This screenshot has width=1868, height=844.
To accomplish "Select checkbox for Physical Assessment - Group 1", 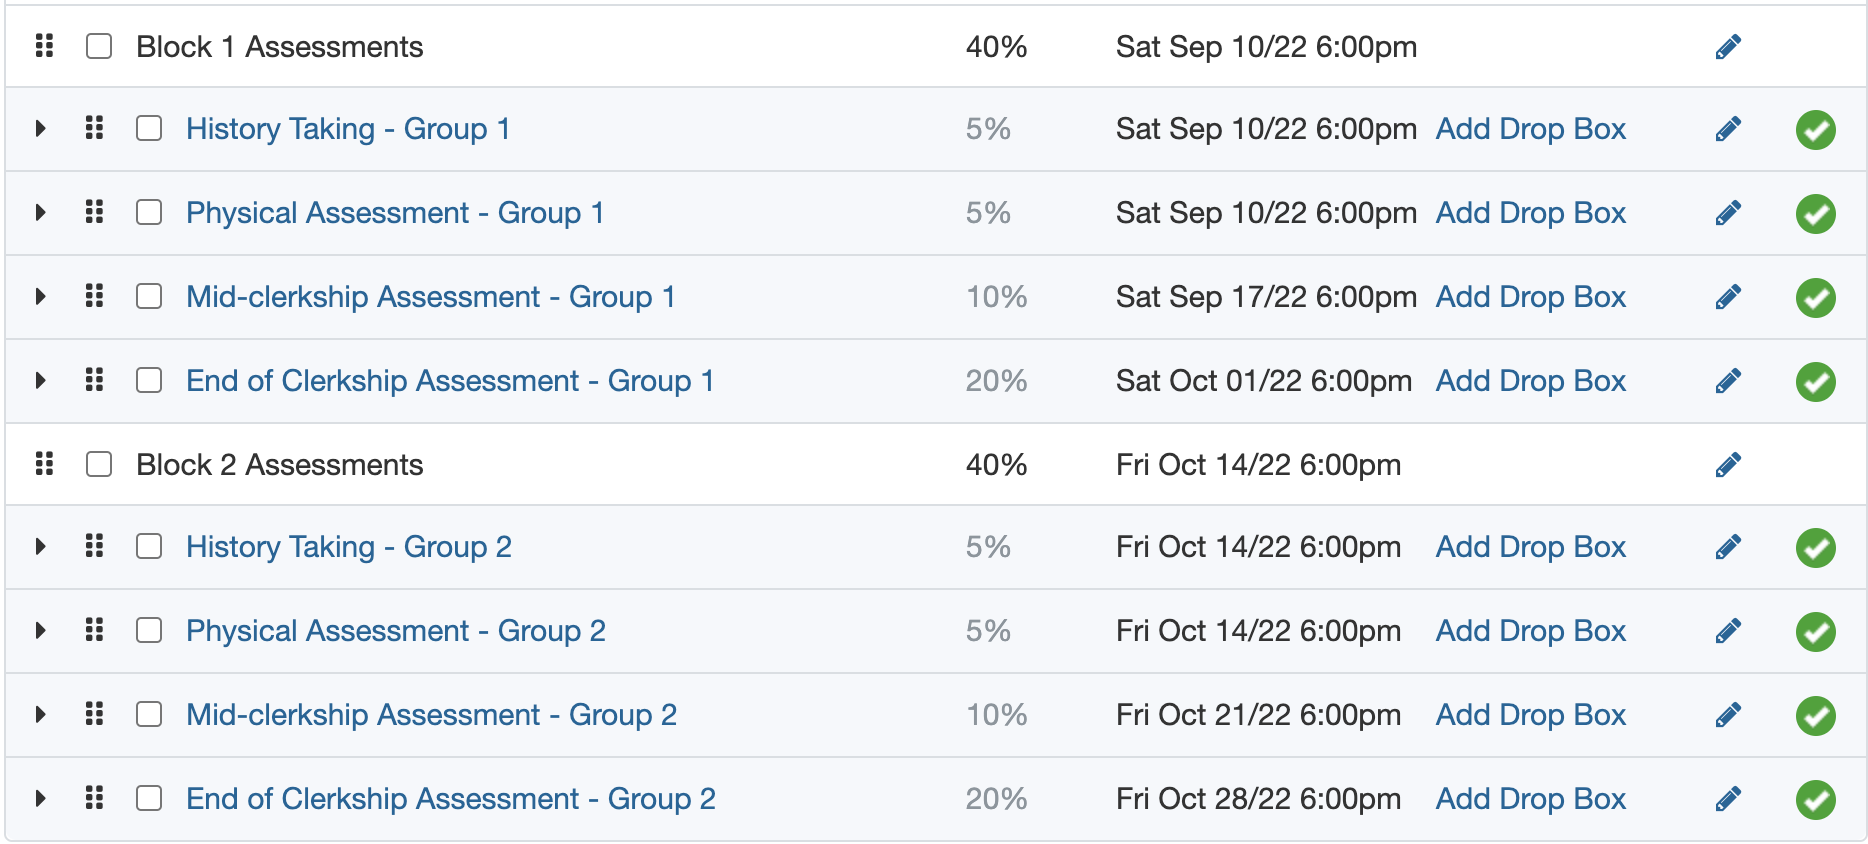I will [149, 213].
